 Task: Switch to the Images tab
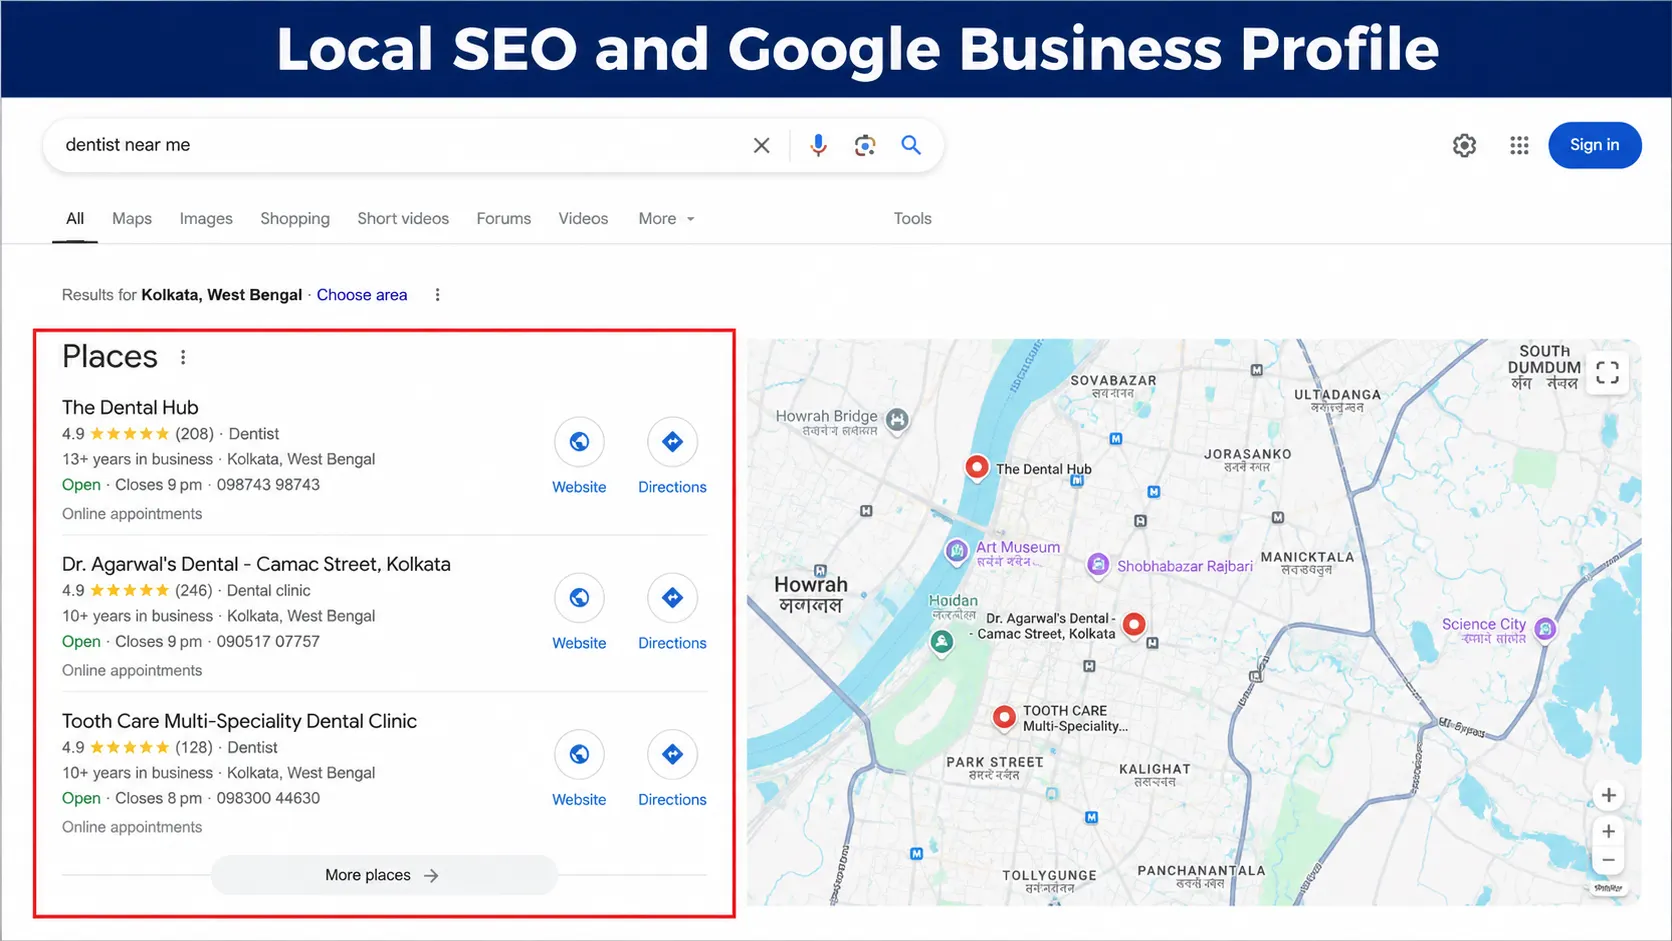206,219
